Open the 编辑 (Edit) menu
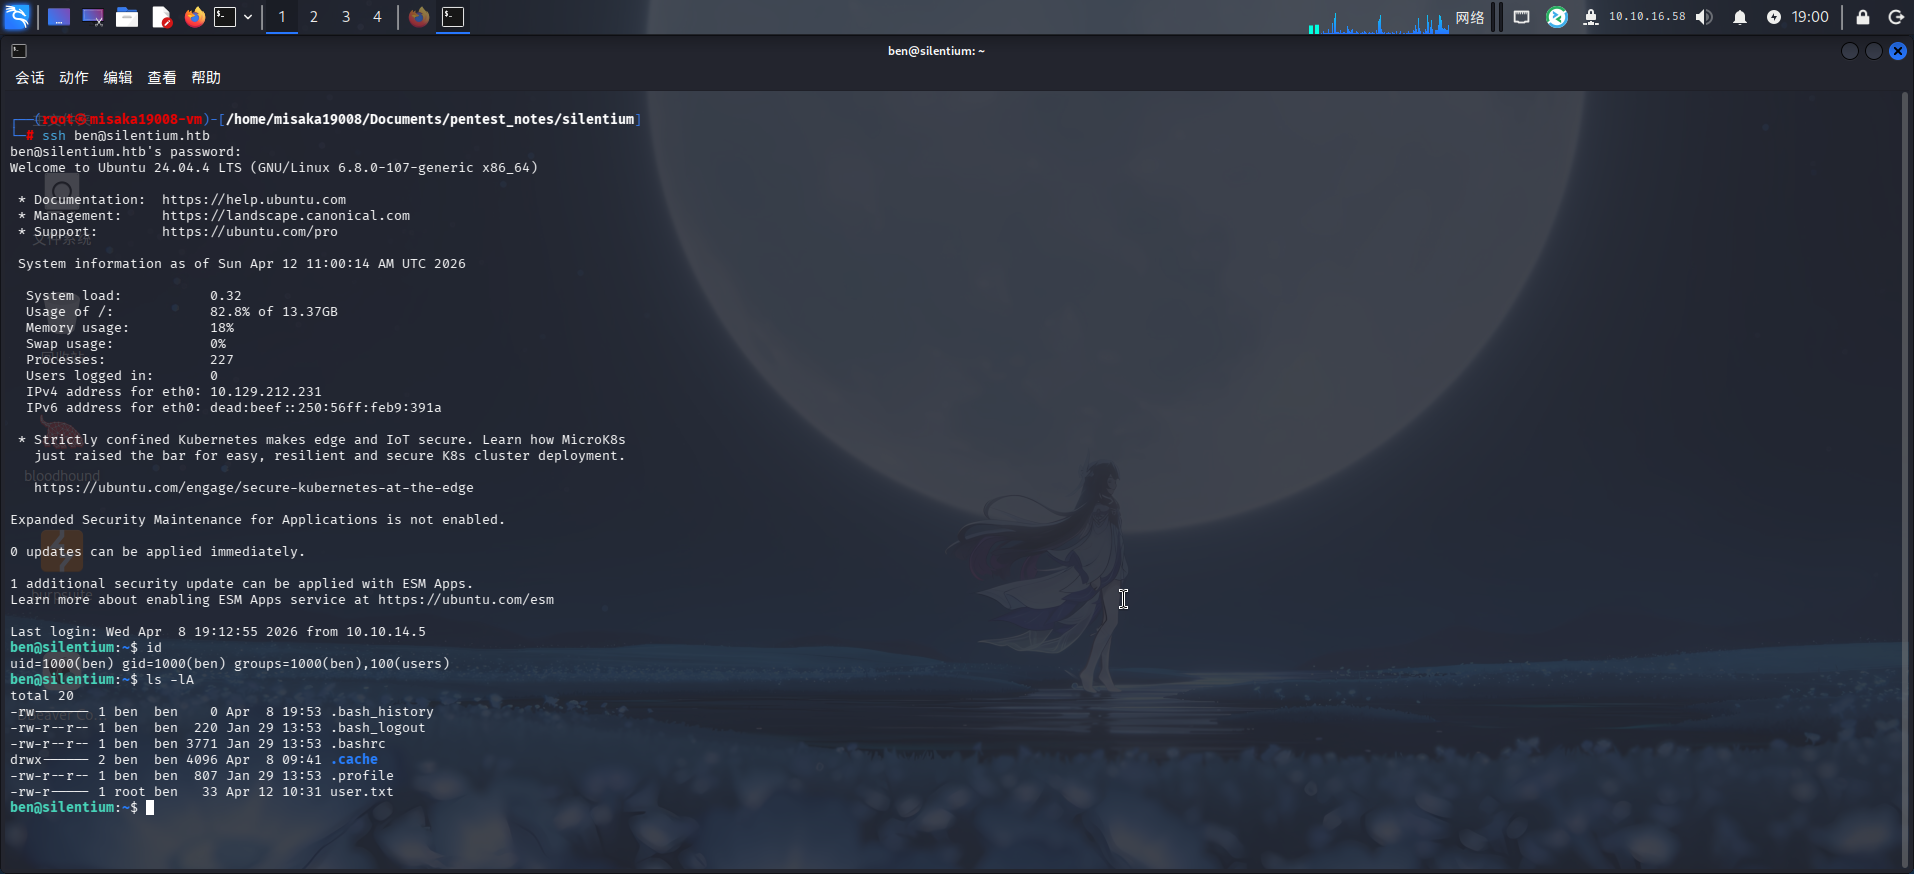The height and width of the screenshot is (874, 1914). click(x=118, y=78)
